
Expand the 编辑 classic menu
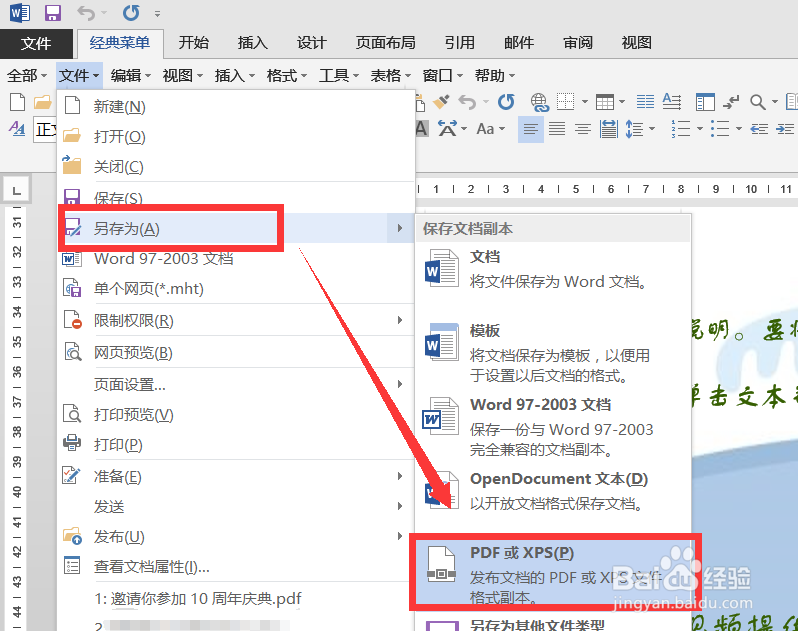point(131,76)
